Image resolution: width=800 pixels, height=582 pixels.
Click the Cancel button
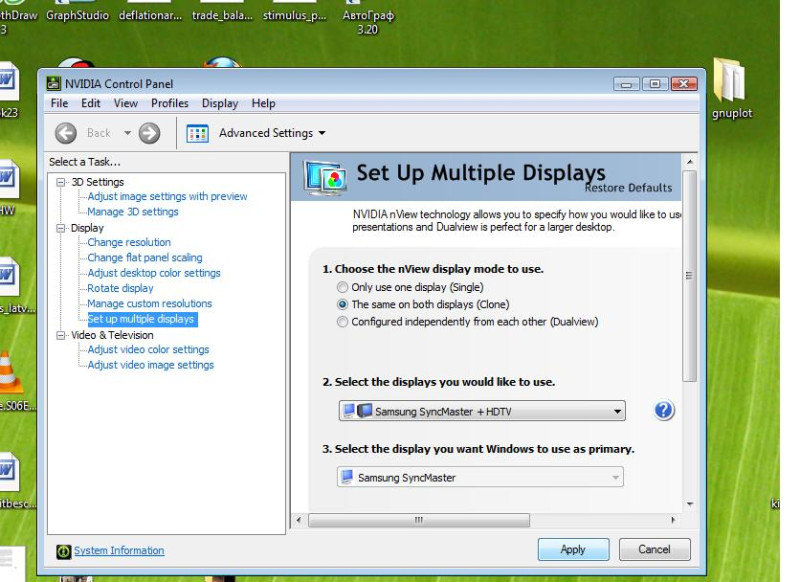point(655,549)
